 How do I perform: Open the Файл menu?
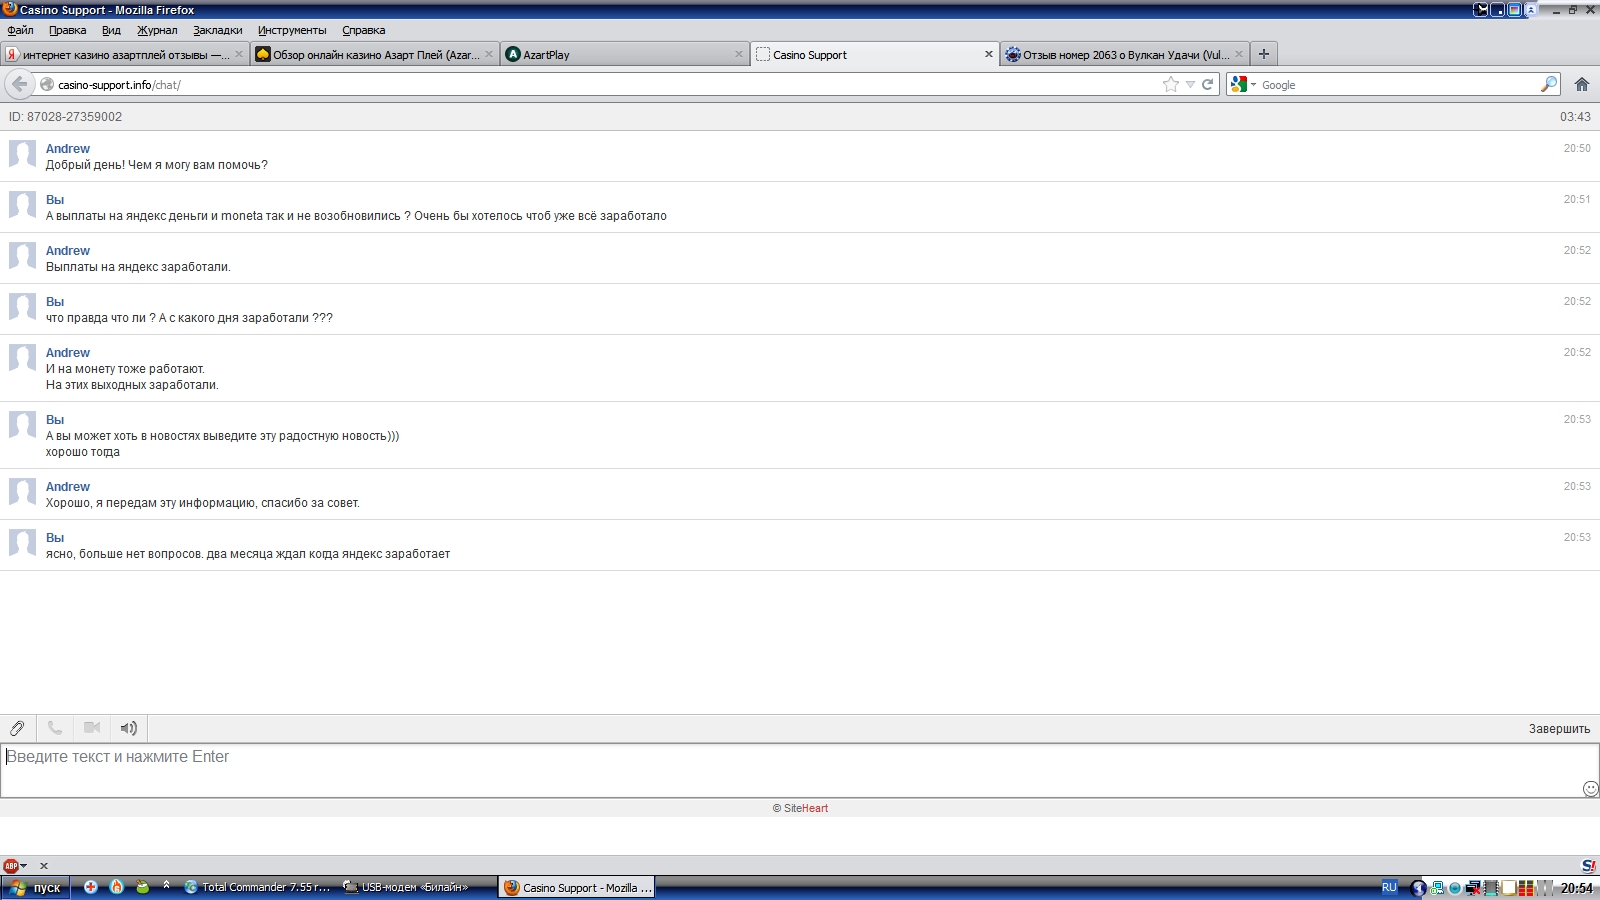point(20,30)
